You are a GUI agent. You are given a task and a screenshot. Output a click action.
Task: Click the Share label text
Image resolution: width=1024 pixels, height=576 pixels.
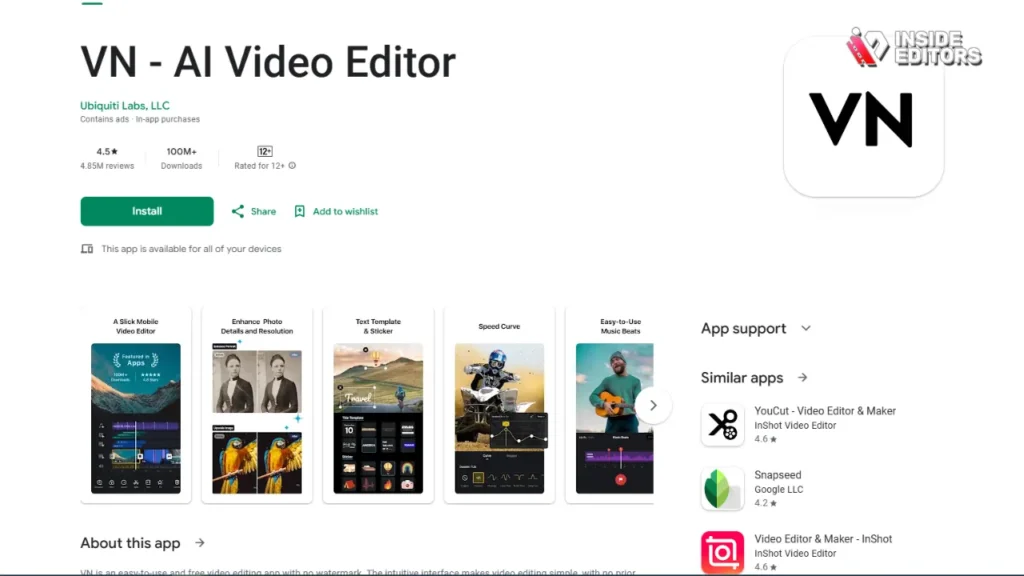263,212
